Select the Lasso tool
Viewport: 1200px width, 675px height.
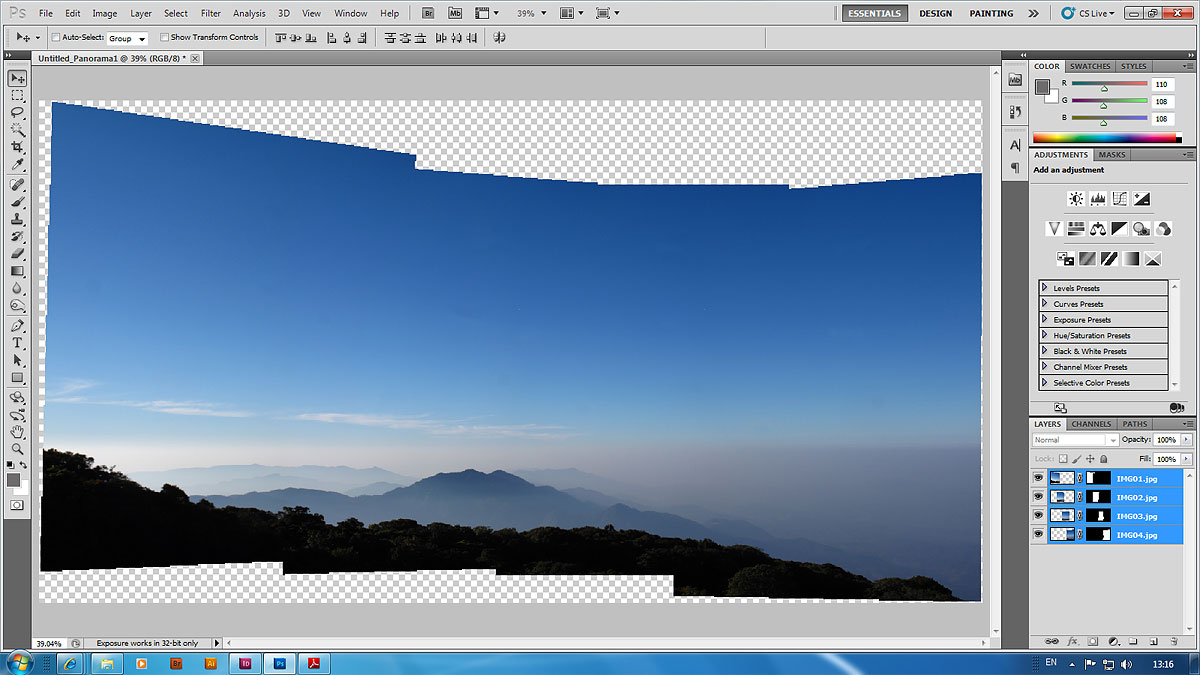pos(17,112)
